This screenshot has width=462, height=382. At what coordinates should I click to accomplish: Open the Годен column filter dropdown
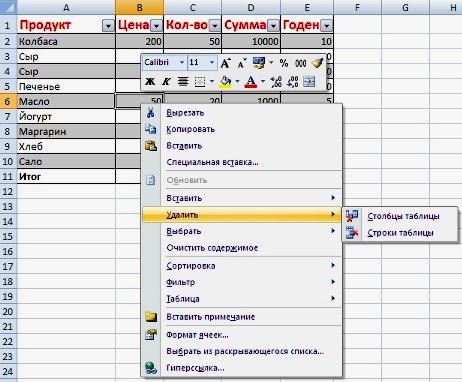pyautogui.click(x=327, y=25)
